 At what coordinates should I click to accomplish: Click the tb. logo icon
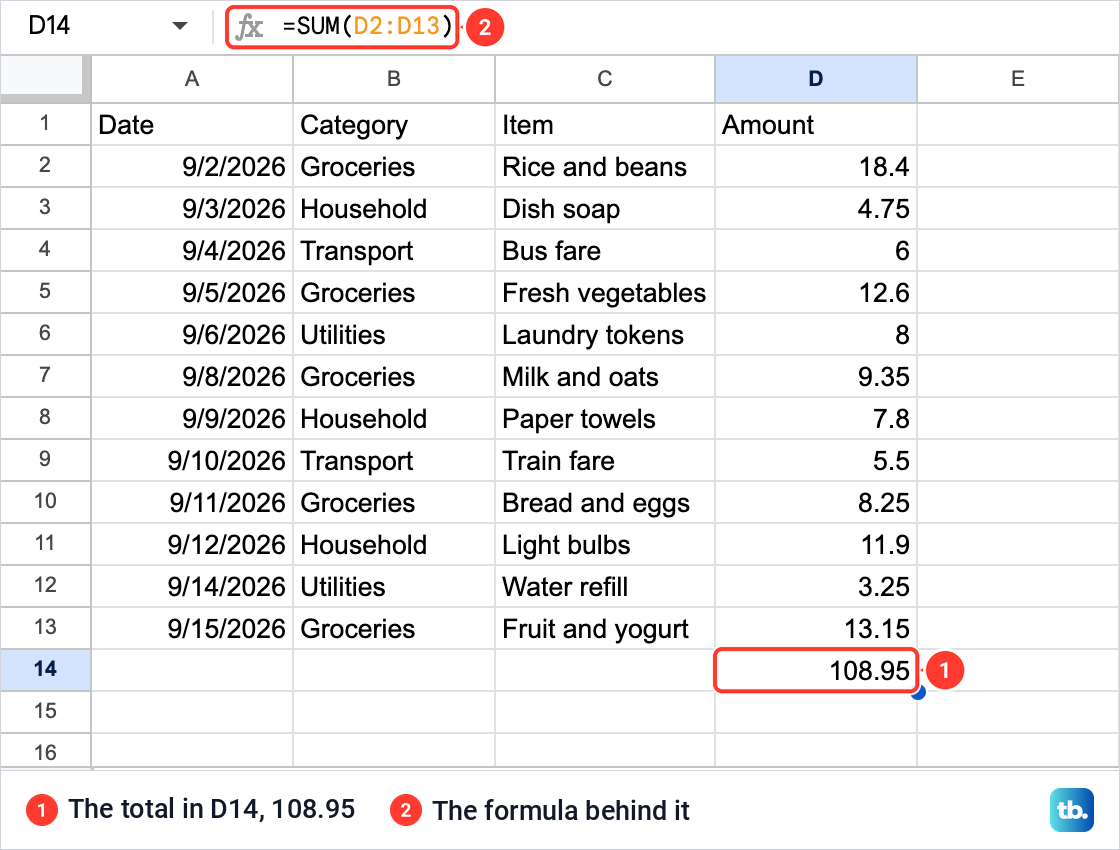(x=1071, y=810)
